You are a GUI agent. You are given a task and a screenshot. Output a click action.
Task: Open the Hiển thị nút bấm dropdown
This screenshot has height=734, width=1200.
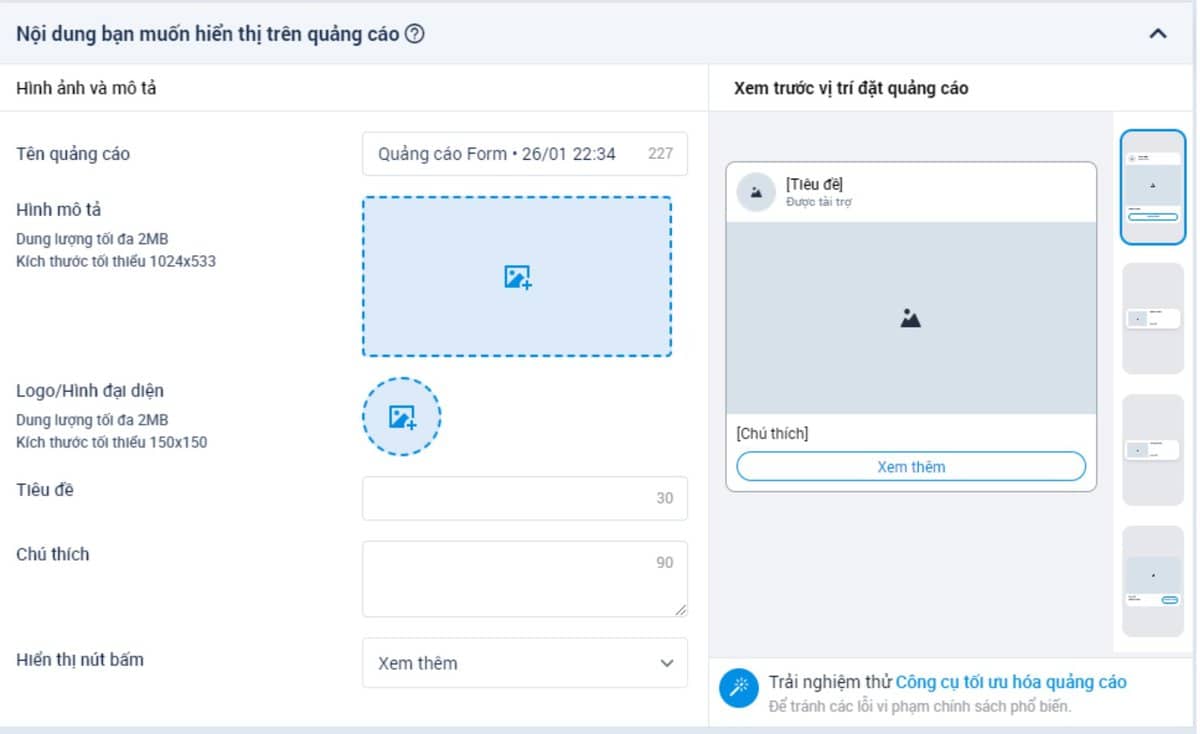pos(524,663)
